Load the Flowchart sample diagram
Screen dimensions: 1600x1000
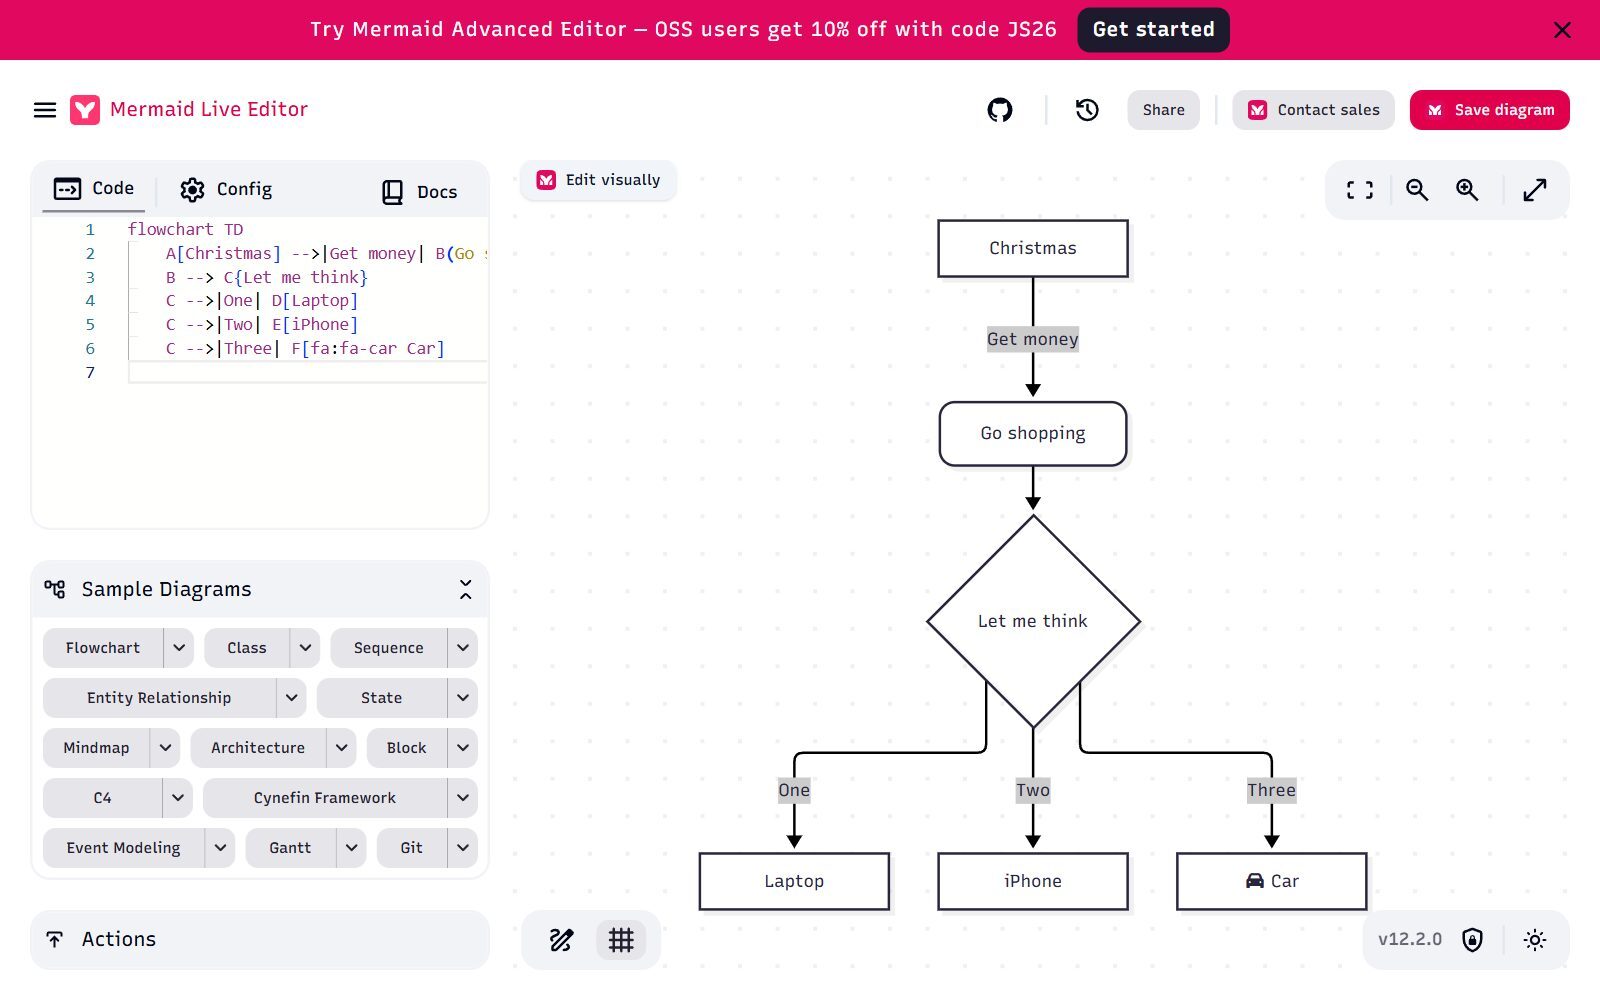pos(103,648)
